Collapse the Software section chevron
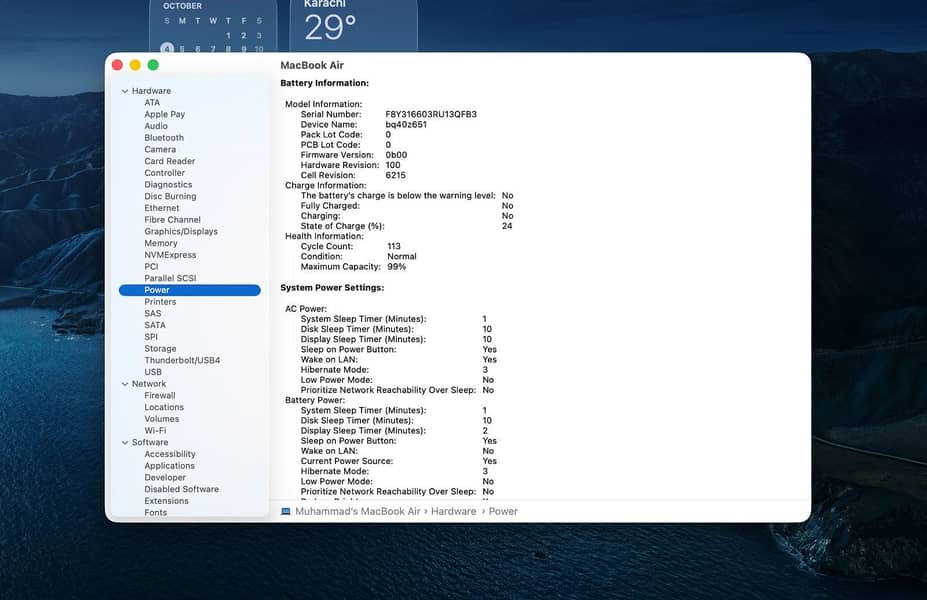The image size is (927, 600). click(x=125, y=443)
